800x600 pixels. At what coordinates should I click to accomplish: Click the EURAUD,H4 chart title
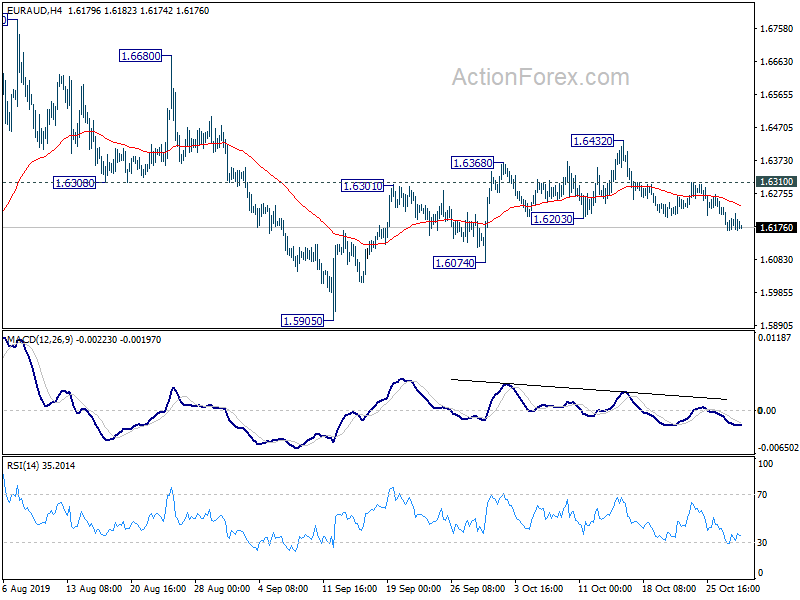point(34,11)
